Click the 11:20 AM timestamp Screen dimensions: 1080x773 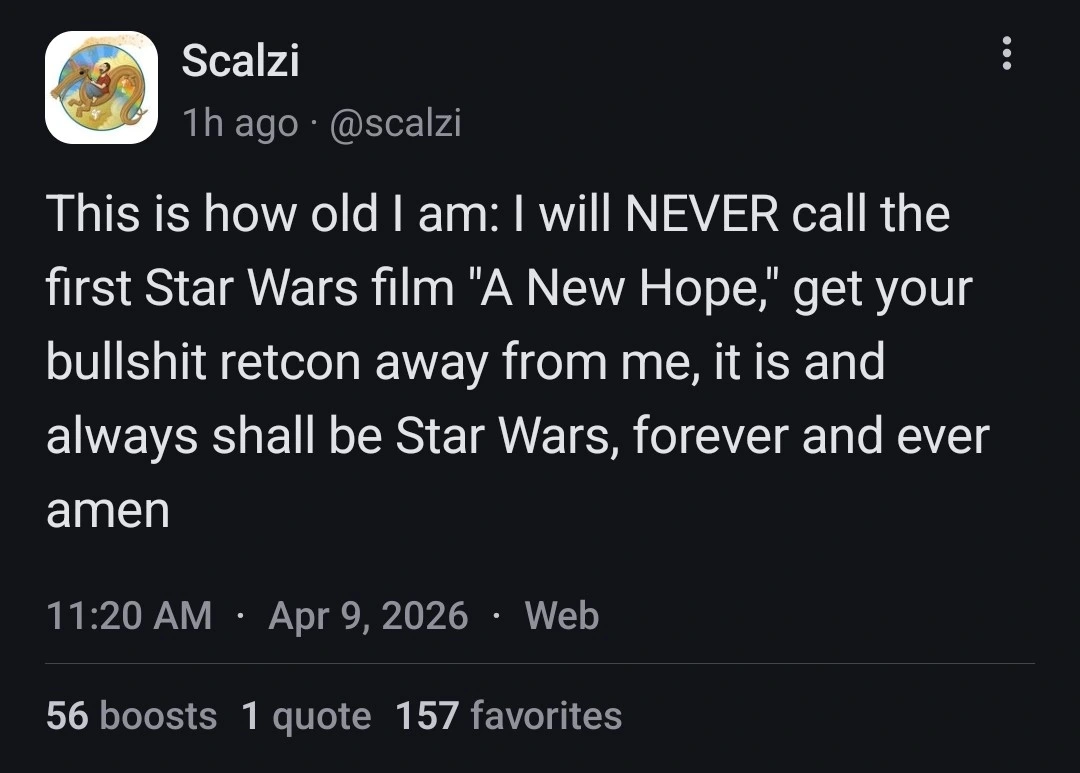click(x=130, y=616)
